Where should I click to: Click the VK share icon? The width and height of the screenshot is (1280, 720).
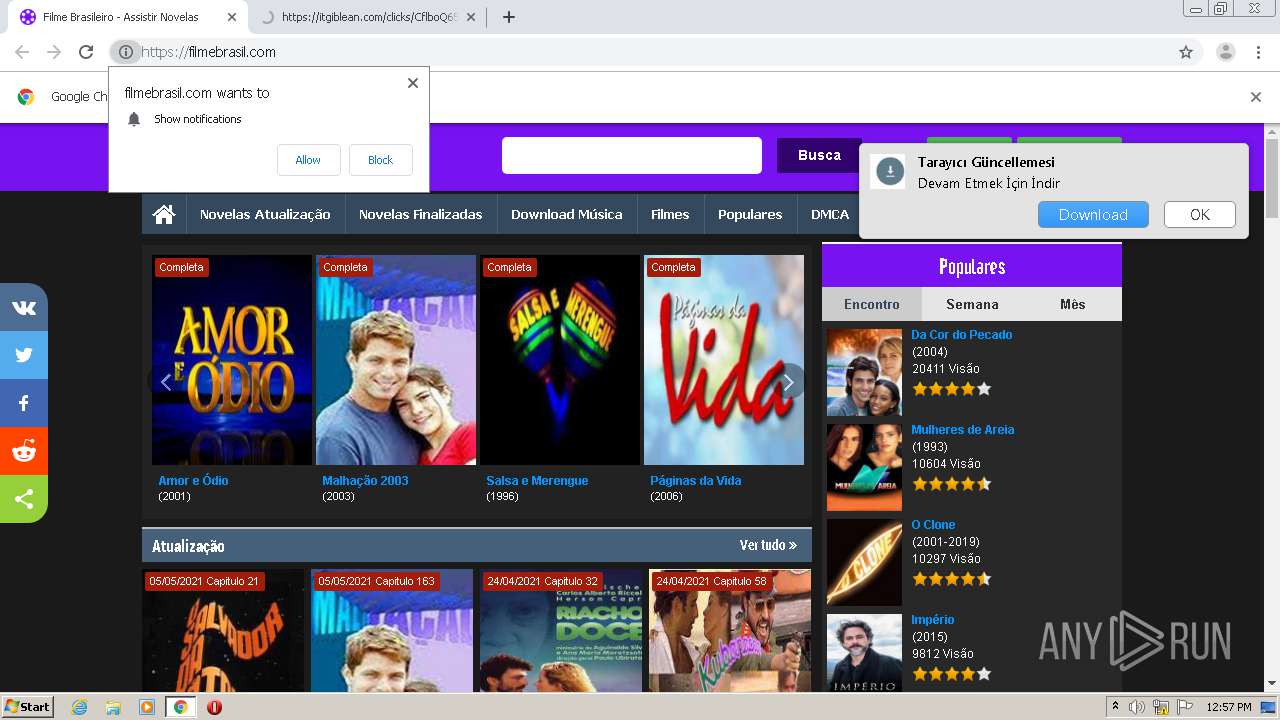[x=24, y=307]
